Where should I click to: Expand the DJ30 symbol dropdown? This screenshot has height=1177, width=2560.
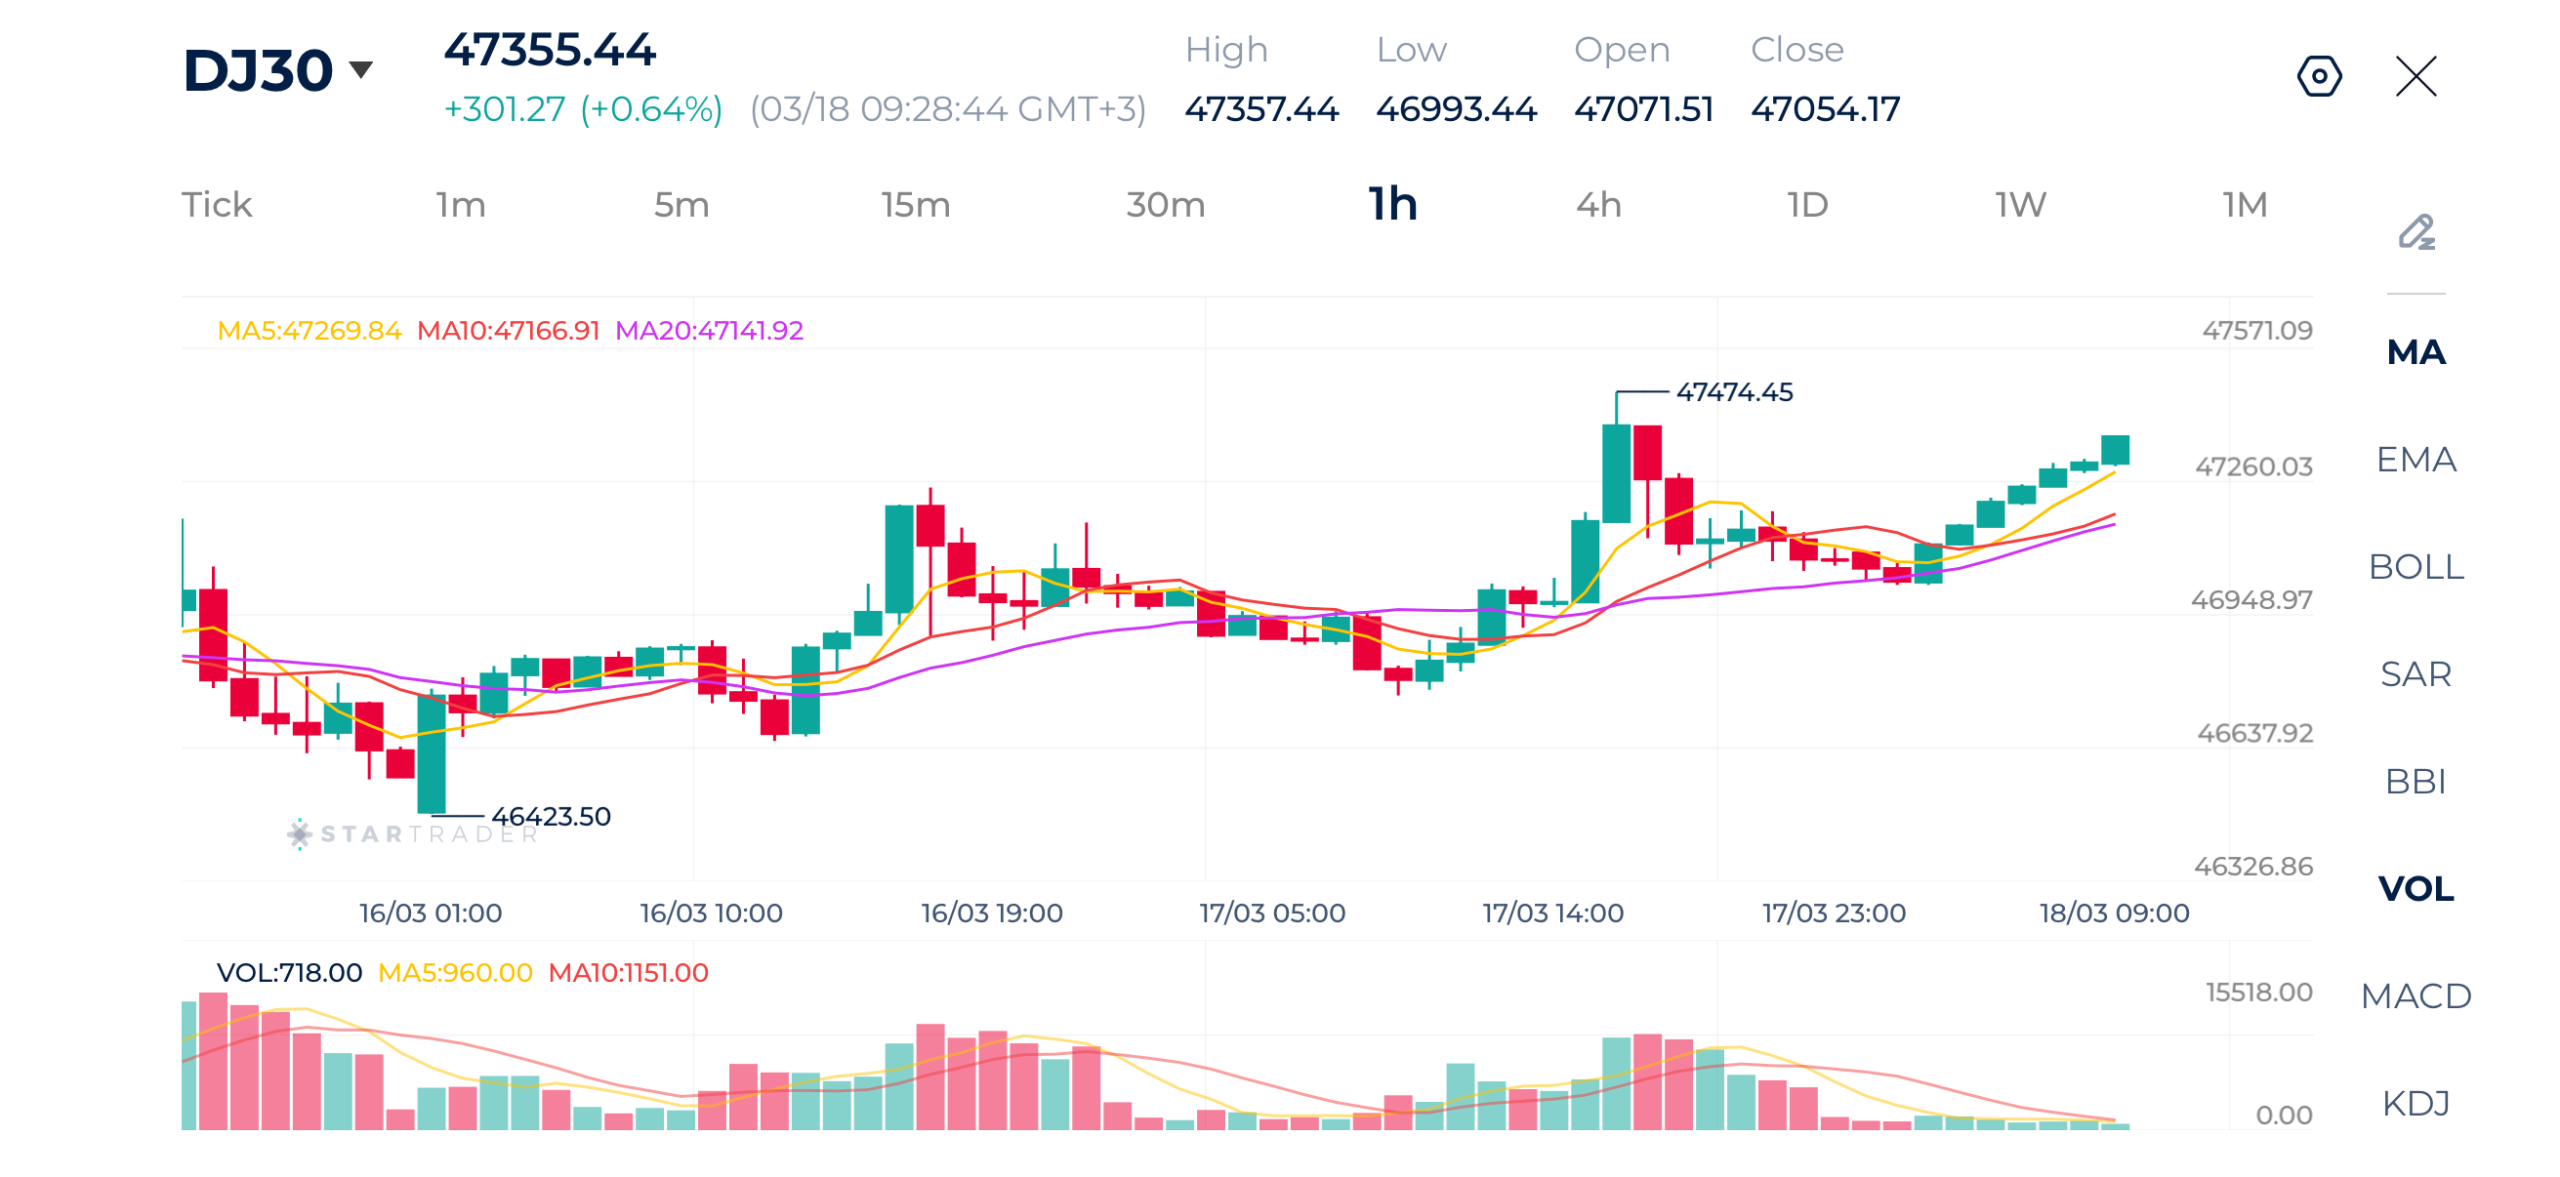360,69
